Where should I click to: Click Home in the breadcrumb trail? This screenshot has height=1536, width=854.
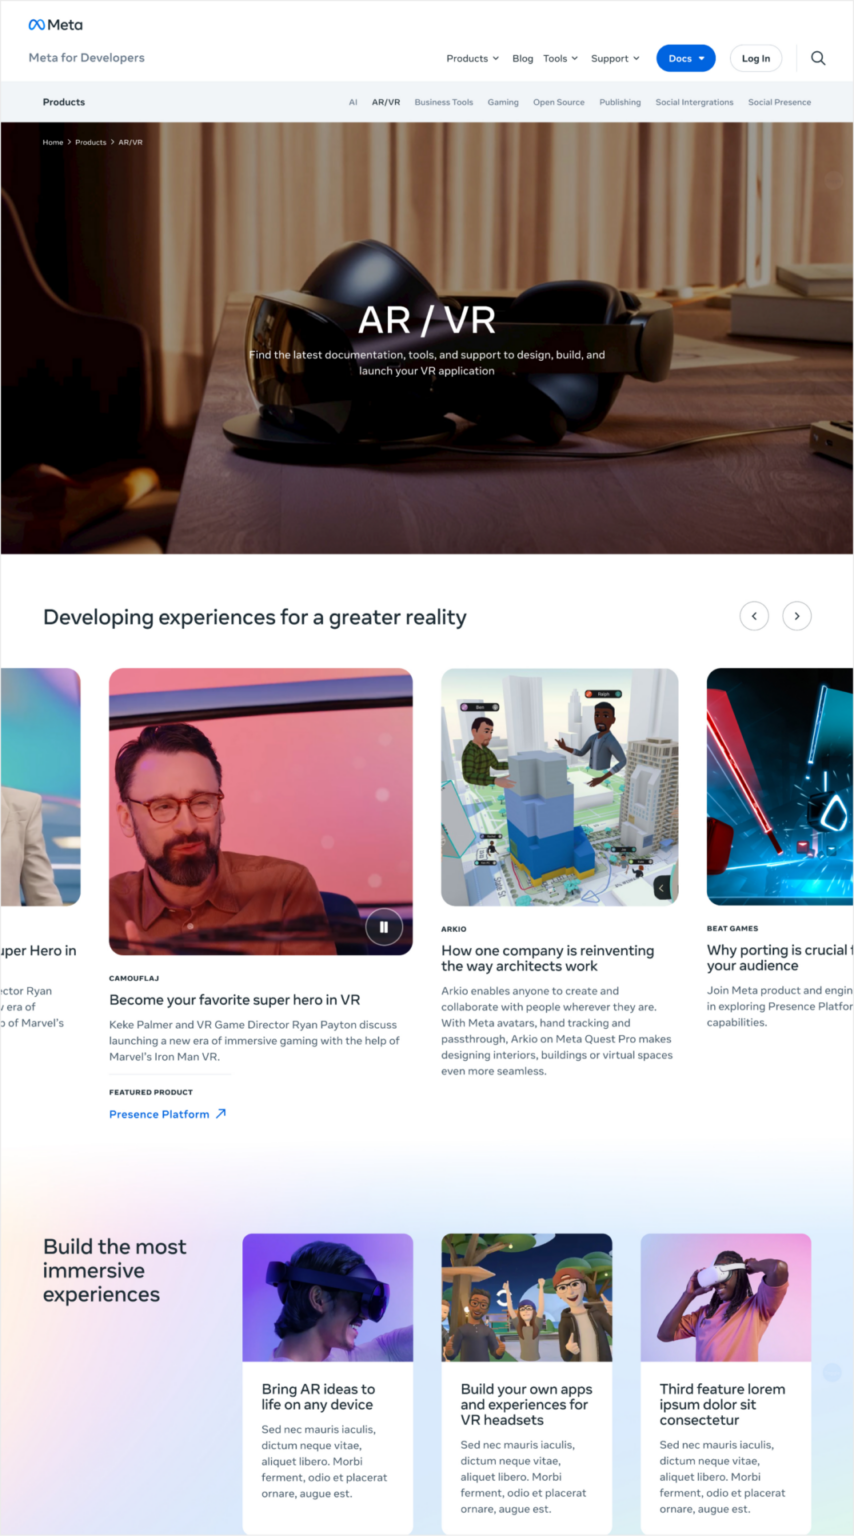(x=52, y=142)
